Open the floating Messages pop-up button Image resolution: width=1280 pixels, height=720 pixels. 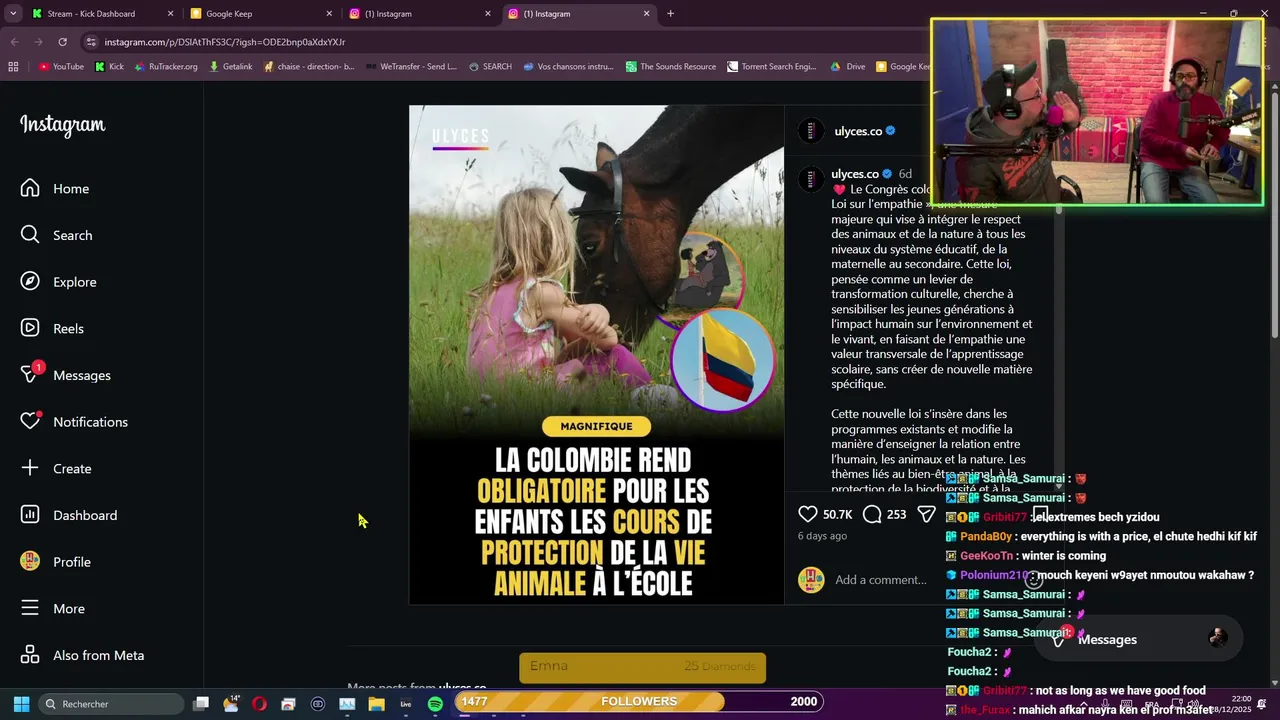[x=1138, y=639]
